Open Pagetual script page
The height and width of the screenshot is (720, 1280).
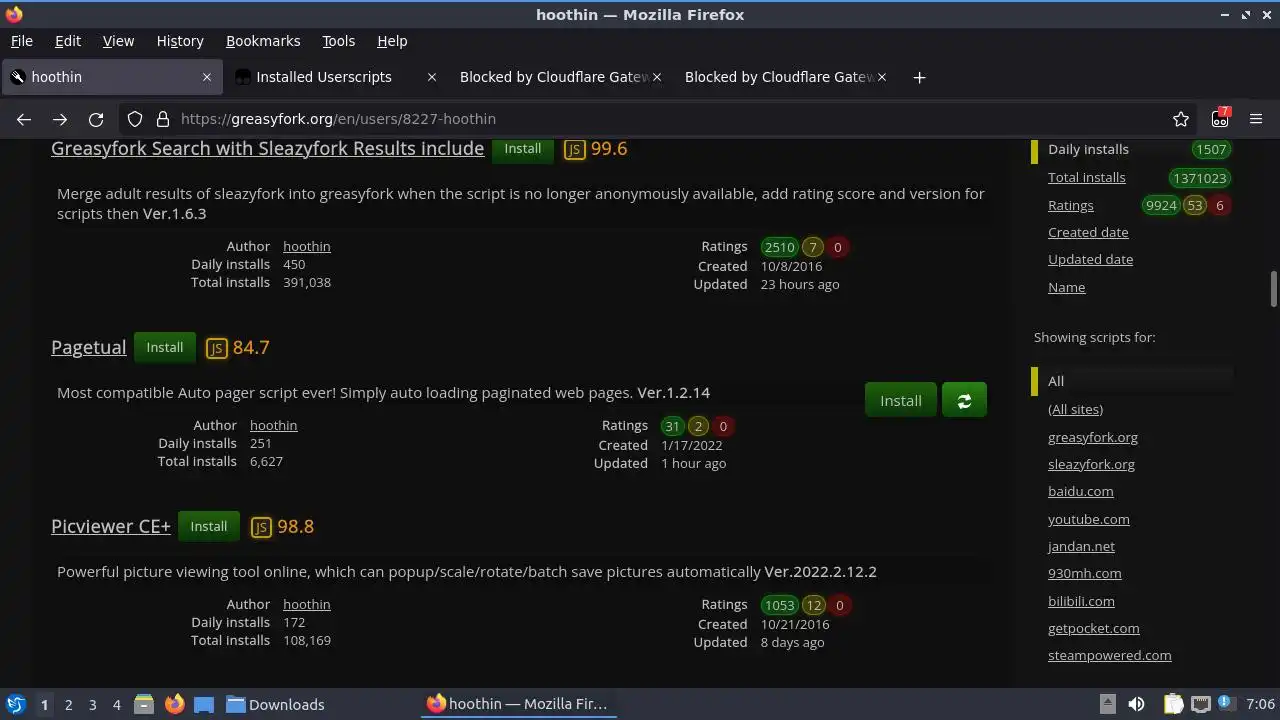point(88,348)
